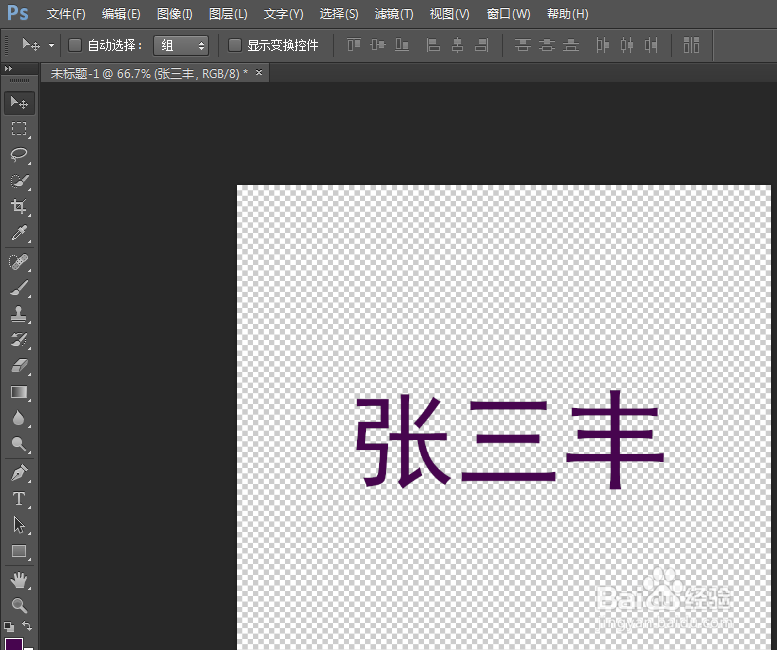This screenshot has width=777, height=650.
Task: Swap foreground and background colors
Action: (x=28, y=626)
